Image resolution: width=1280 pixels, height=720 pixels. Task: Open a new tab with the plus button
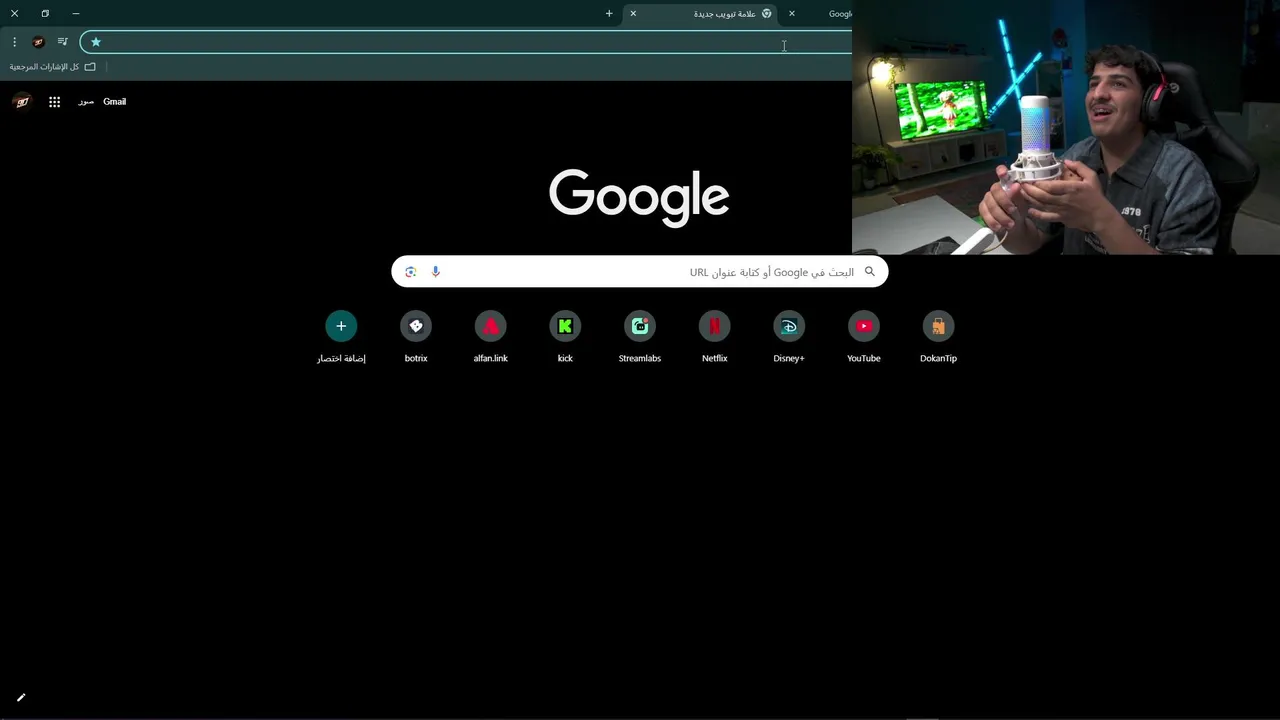click(x=609, y=14)
